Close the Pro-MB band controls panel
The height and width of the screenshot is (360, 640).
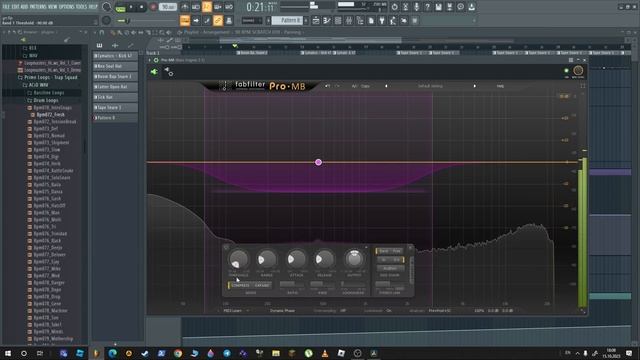[x=410, y=248]
